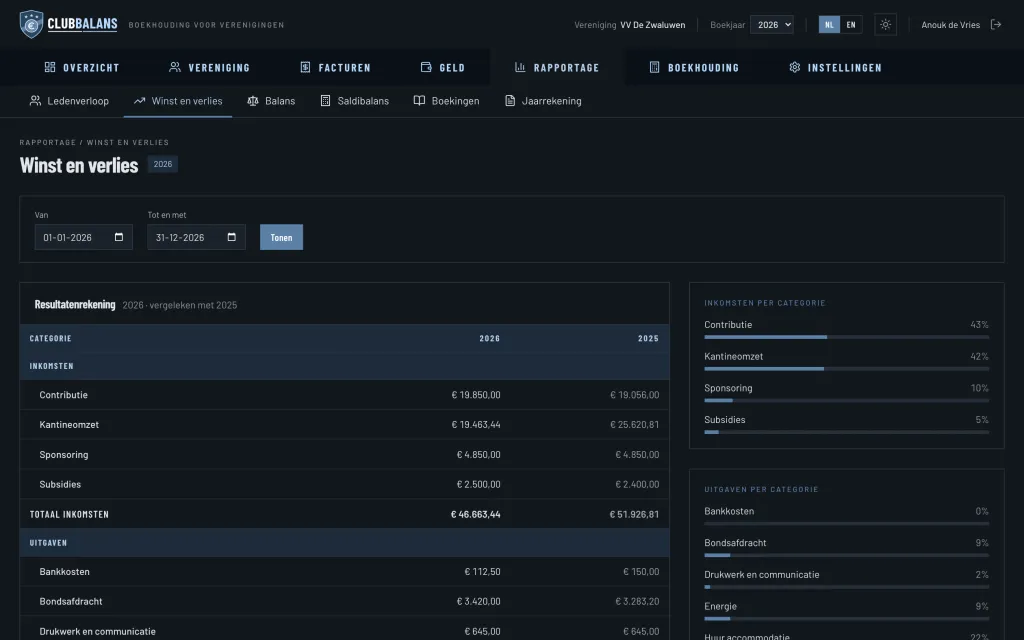Click the Jaarrekening document icon

pyautogui.click(x=510, y=101)
